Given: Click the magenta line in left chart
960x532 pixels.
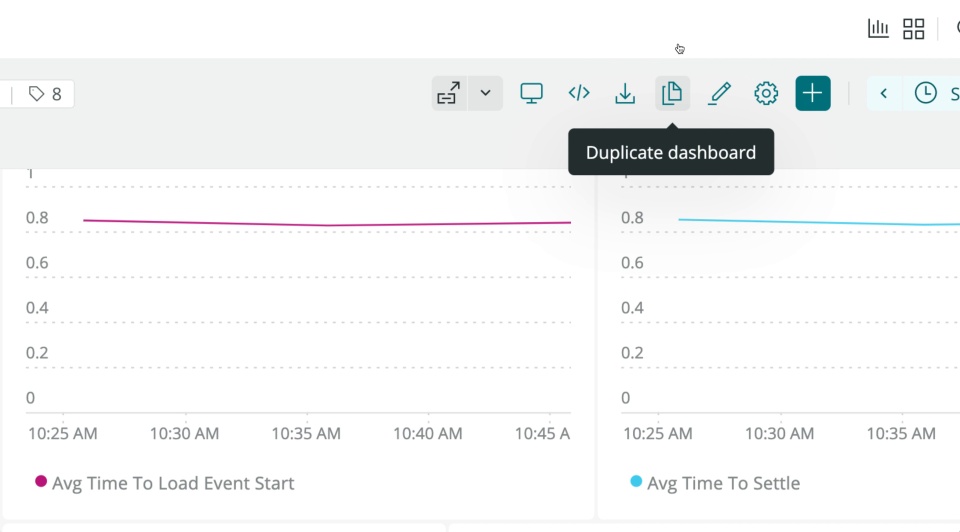Looking at the screenshot, I should click(x=328, y=224).
